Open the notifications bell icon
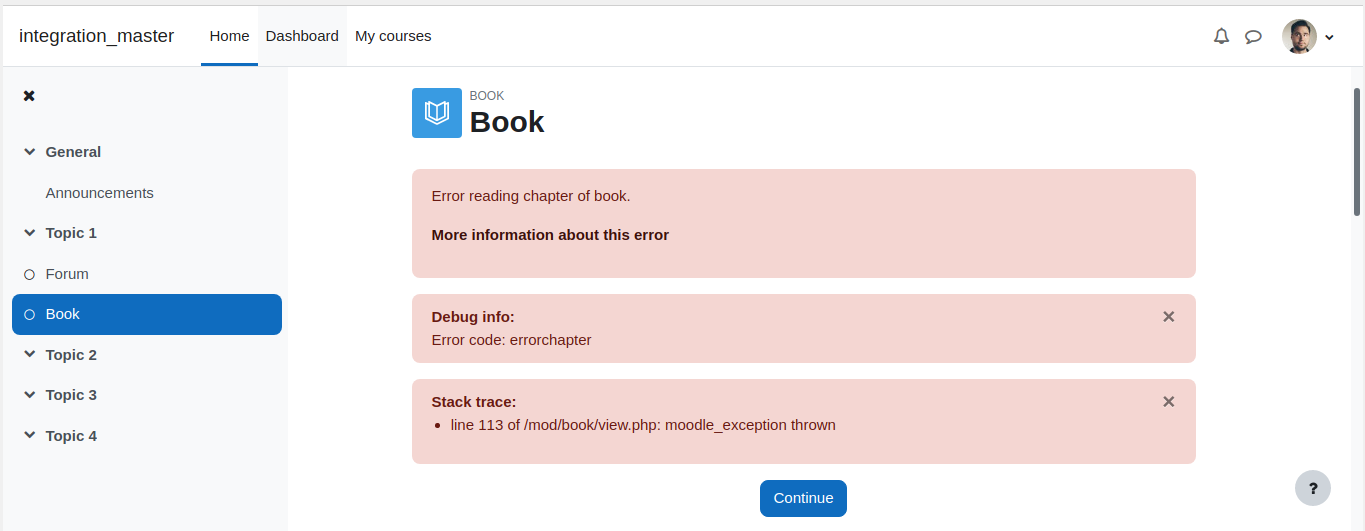 [1221, 36]
